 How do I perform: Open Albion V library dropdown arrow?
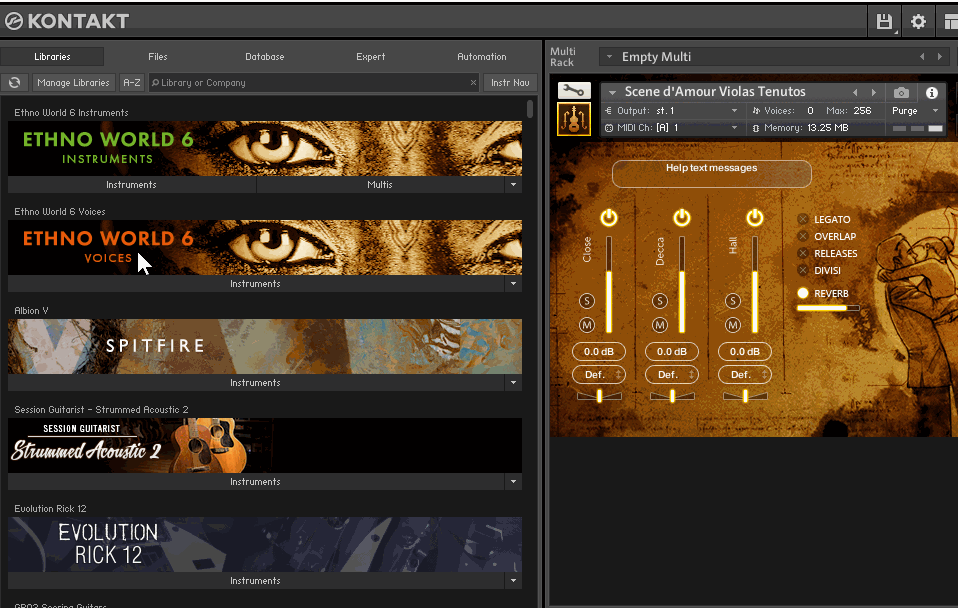coord(513,383)
